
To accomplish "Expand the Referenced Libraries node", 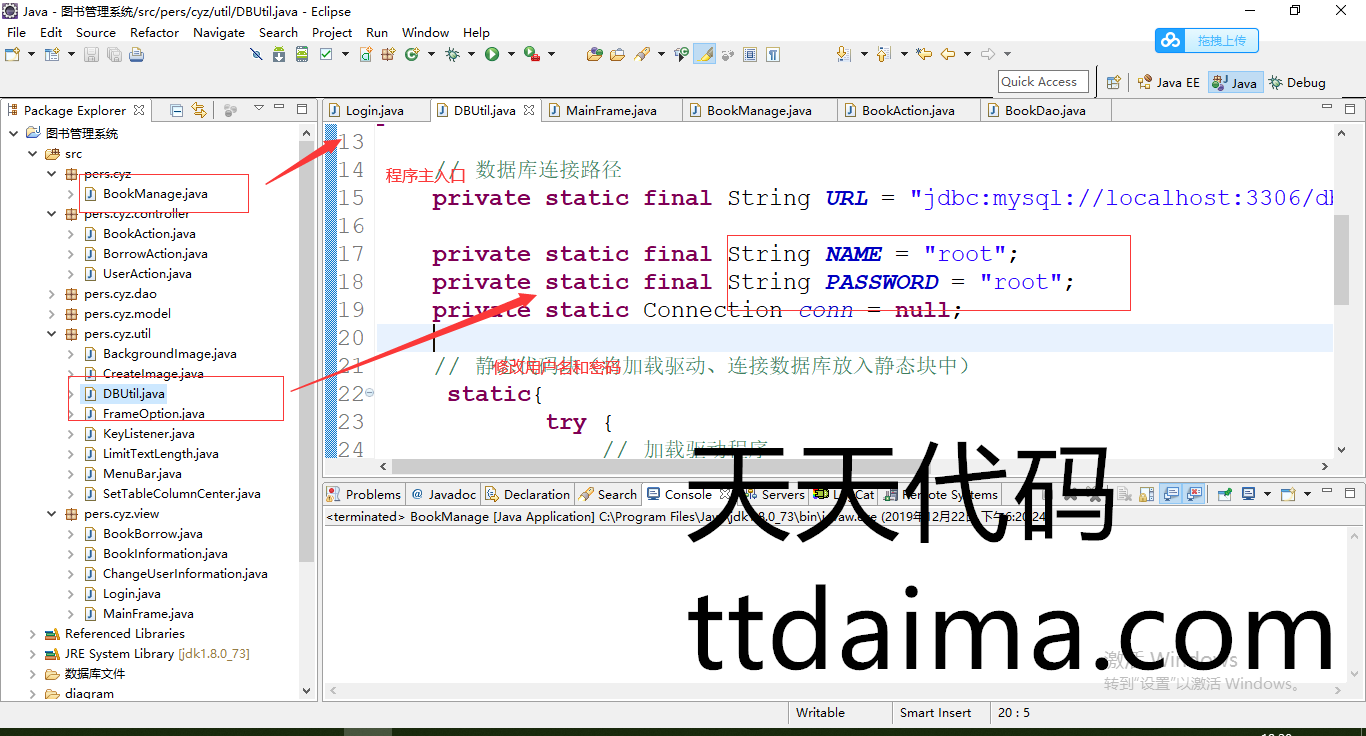I will 33,634.
